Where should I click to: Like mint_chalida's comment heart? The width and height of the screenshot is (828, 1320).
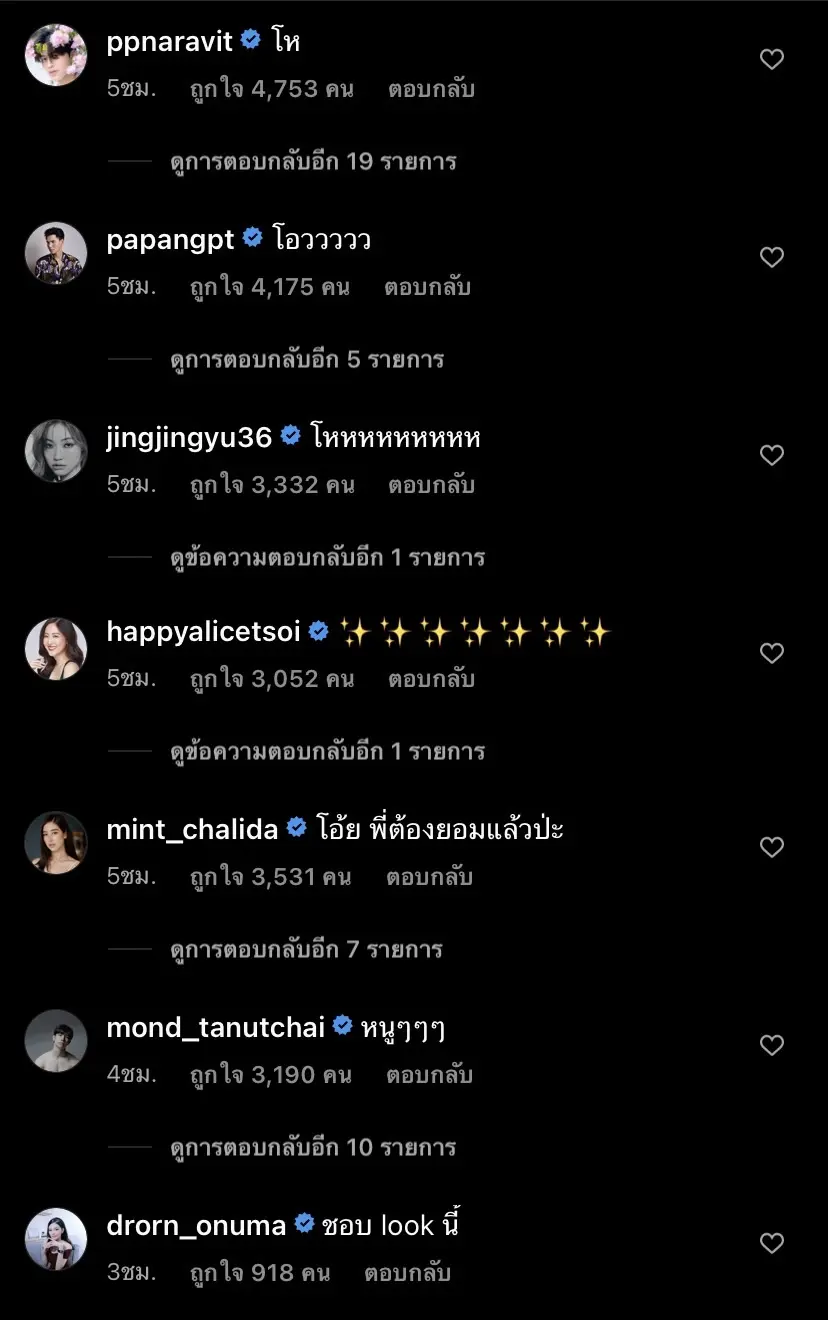[x=771, y=848]
